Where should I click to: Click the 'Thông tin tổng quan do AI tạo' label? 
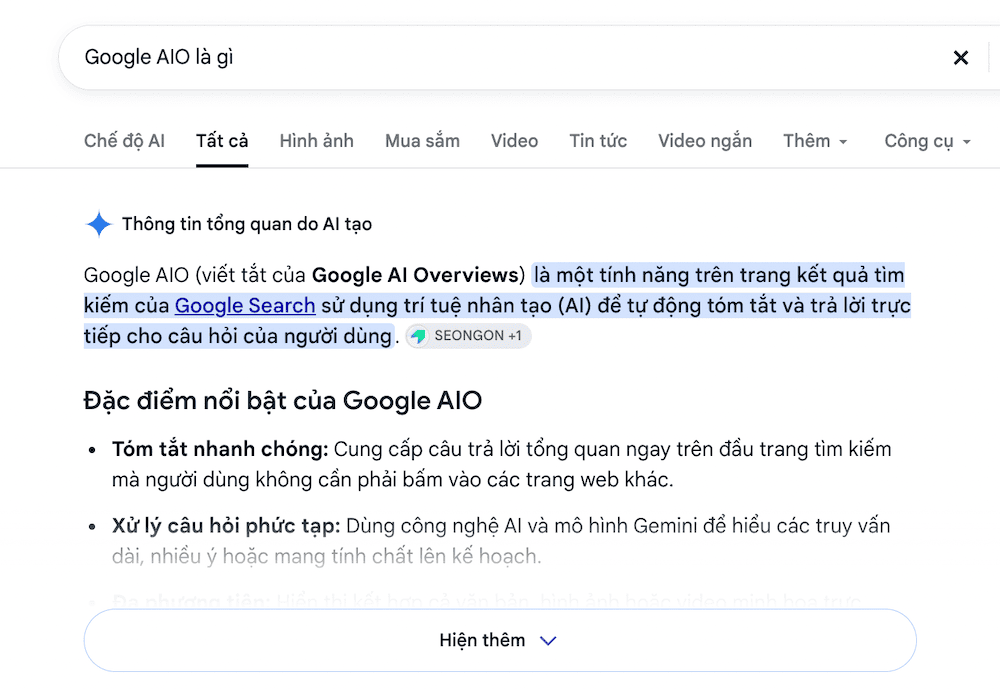(247, 224)
